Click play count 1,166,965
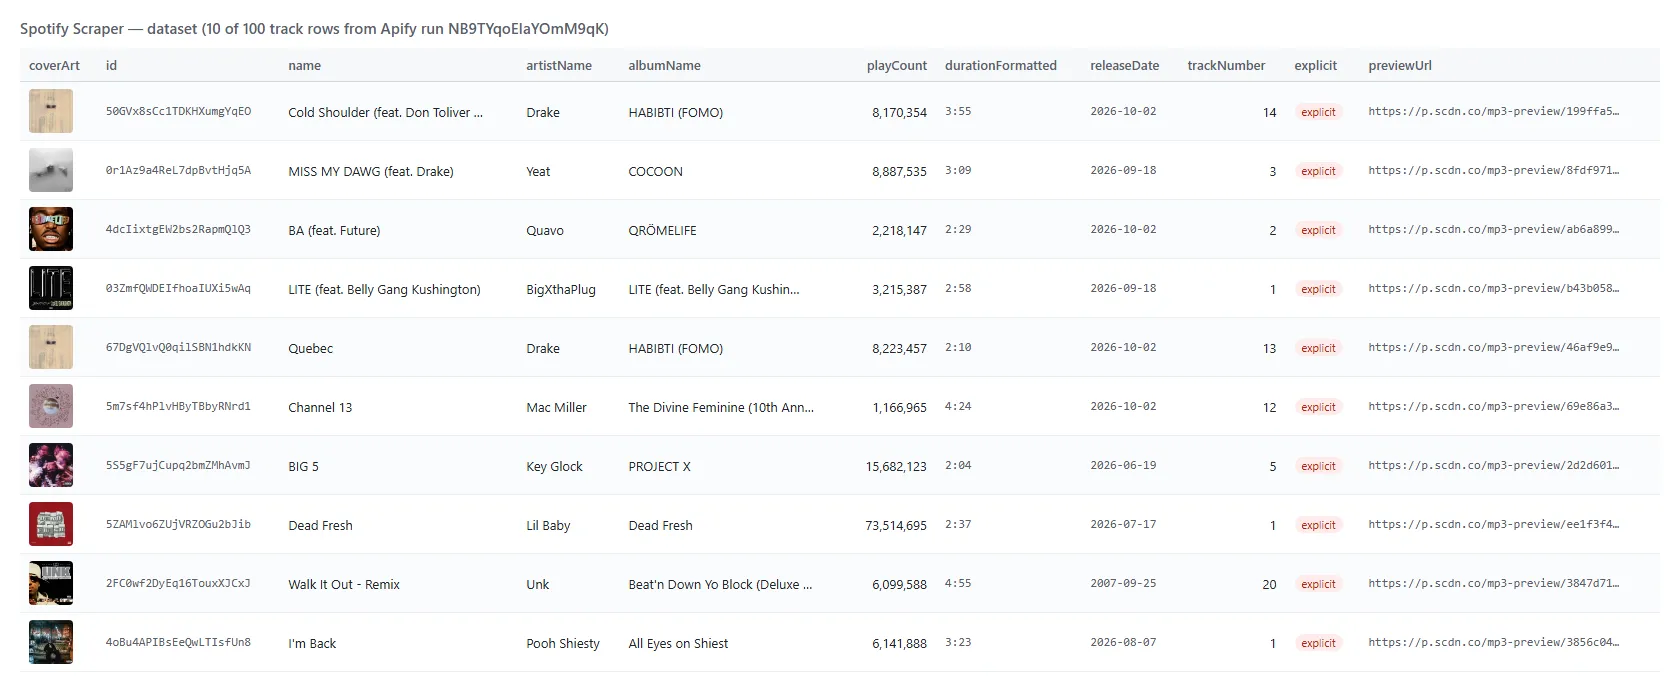The image size is (1680, 690). pos(899,407)
